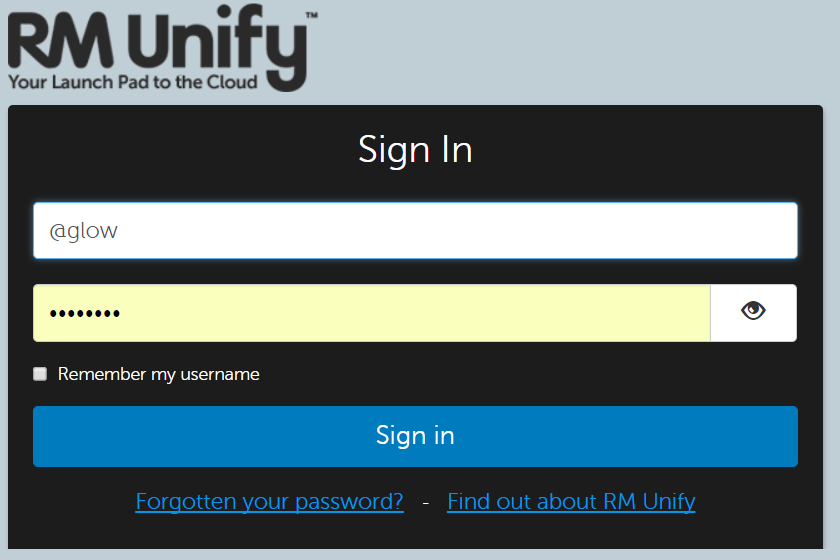Open the Forgotten your password? link

click(x=269, y=502)
